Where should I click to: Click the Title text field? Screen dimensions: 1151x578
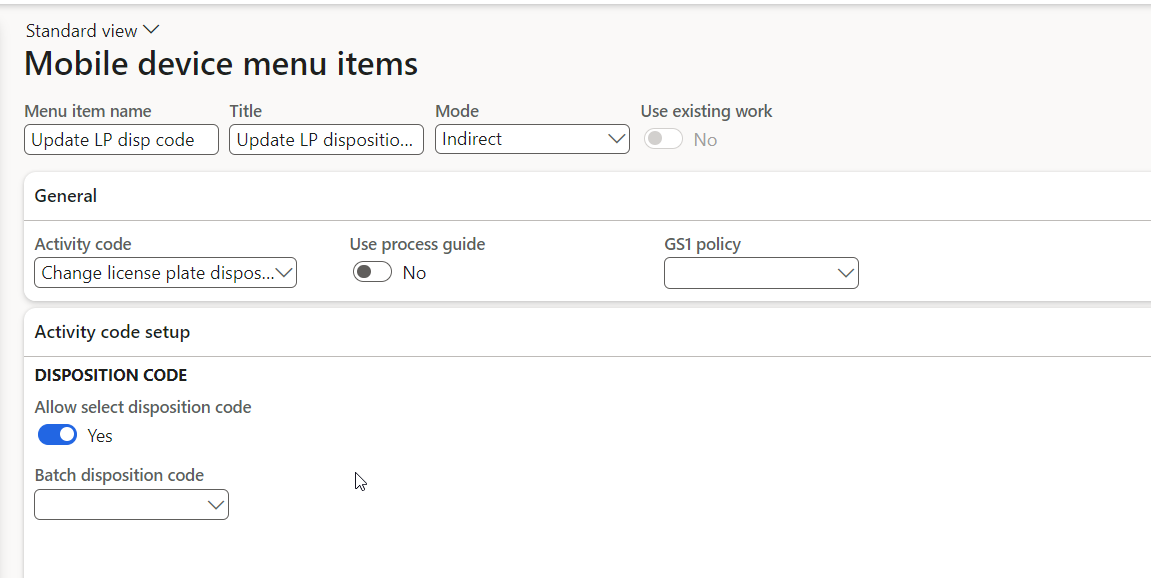click(326, 140)
